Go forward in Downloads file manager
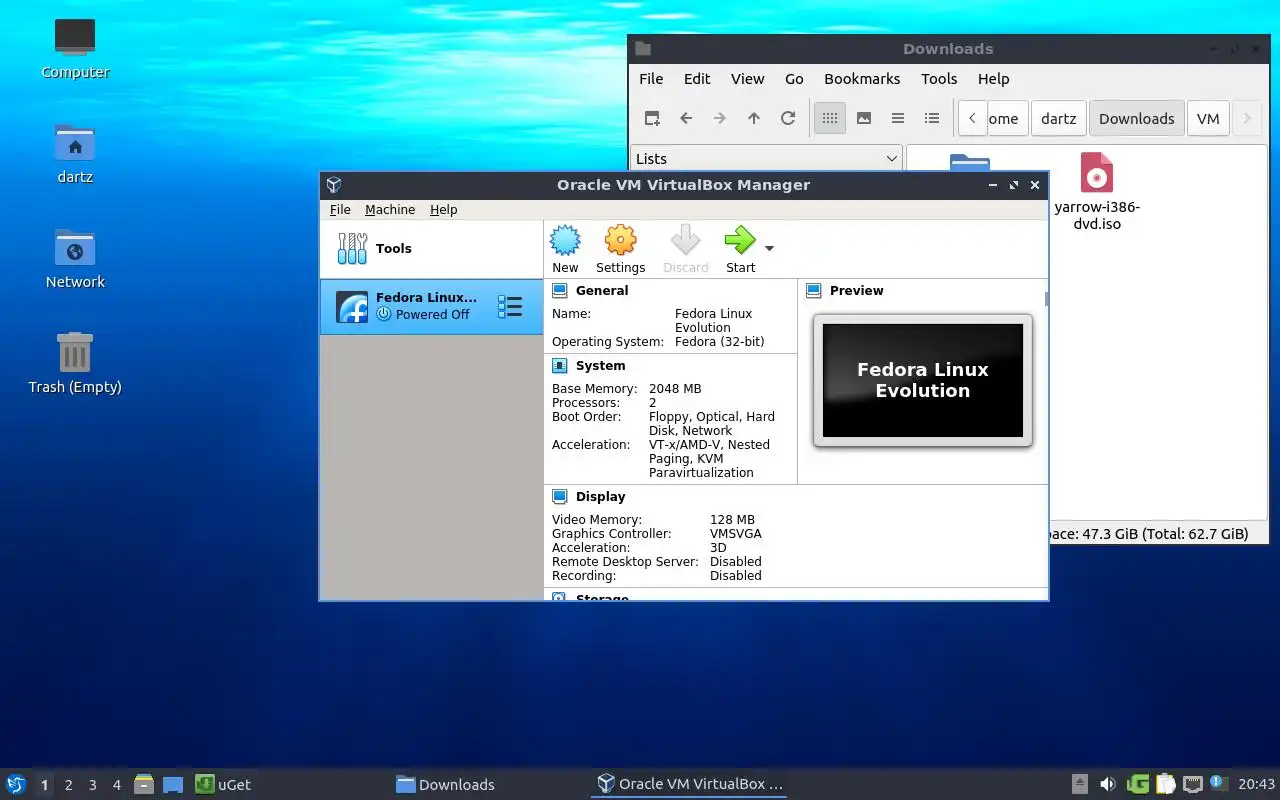This screenshot has width=1280, height=800. tap(720, 118)
